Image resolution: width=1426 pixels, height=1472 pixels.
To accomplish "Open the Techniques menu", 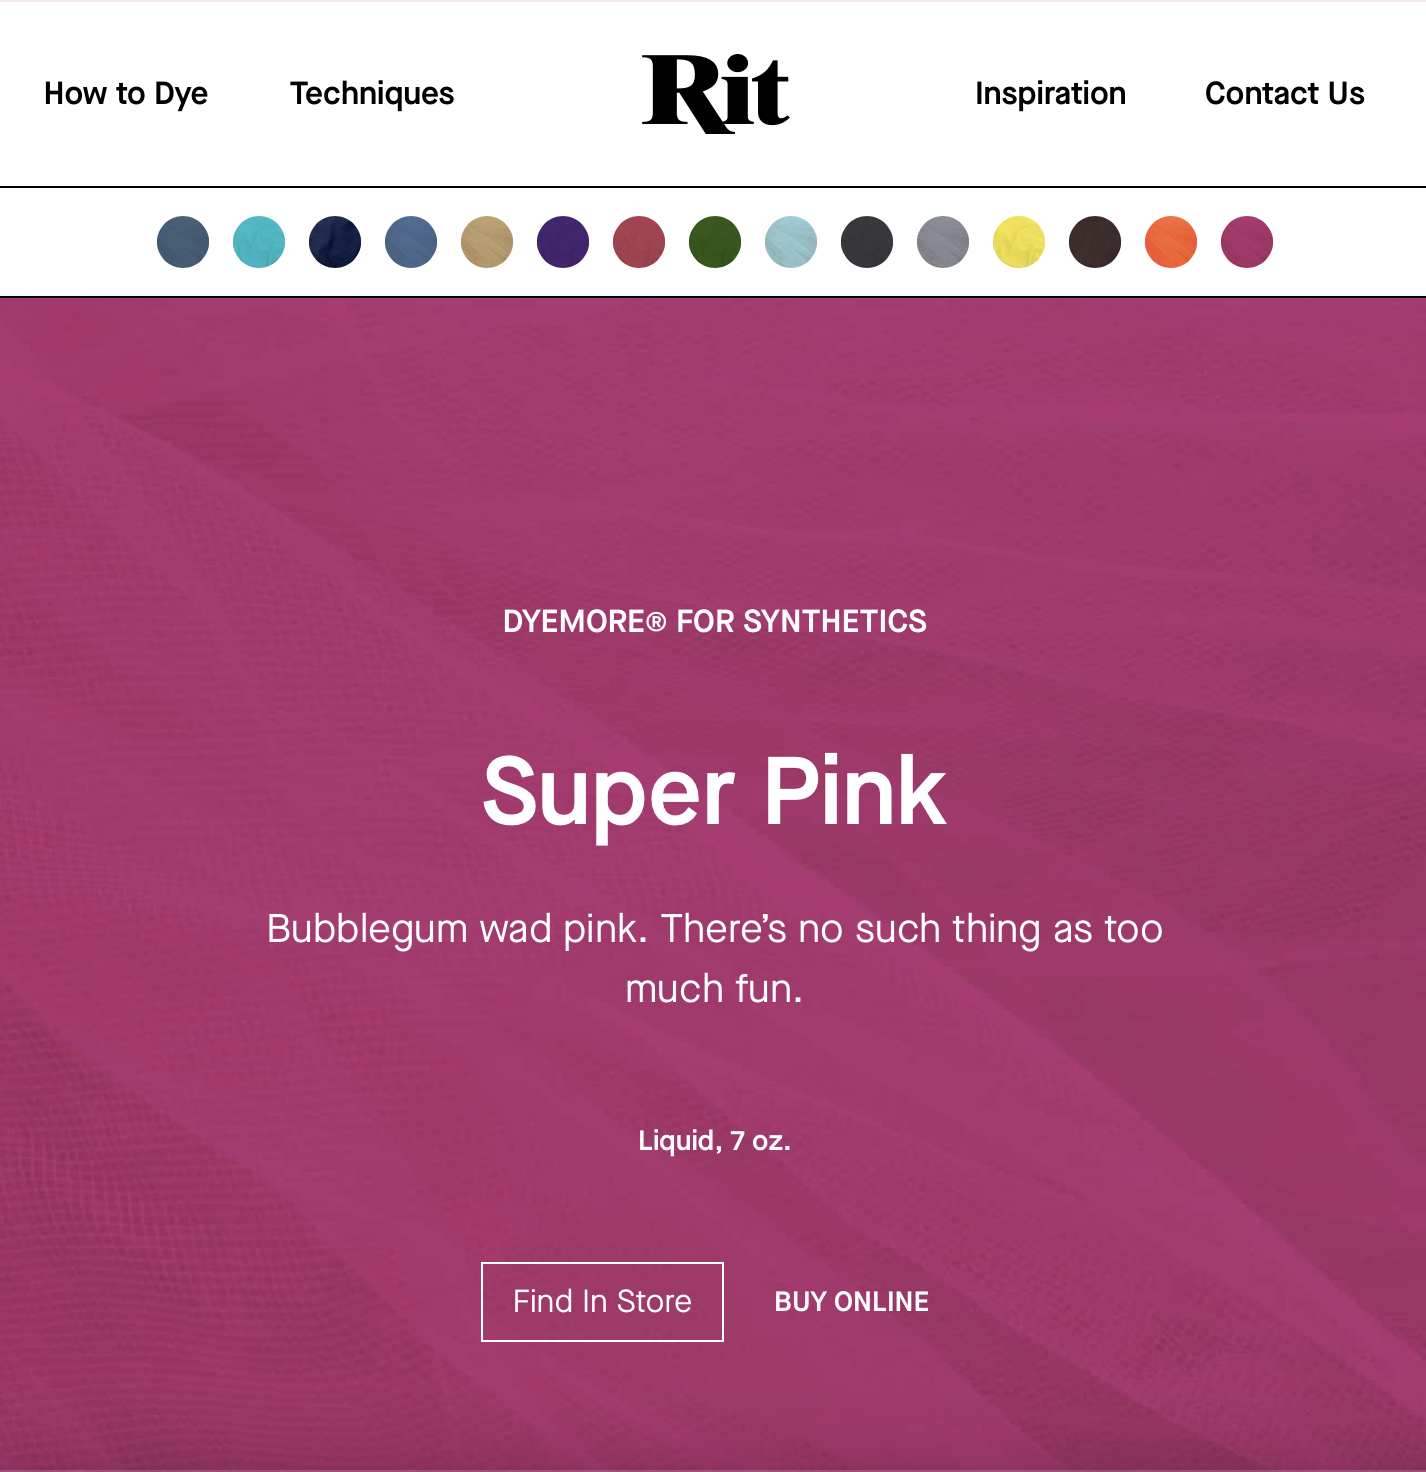I will tap(372, 93).
